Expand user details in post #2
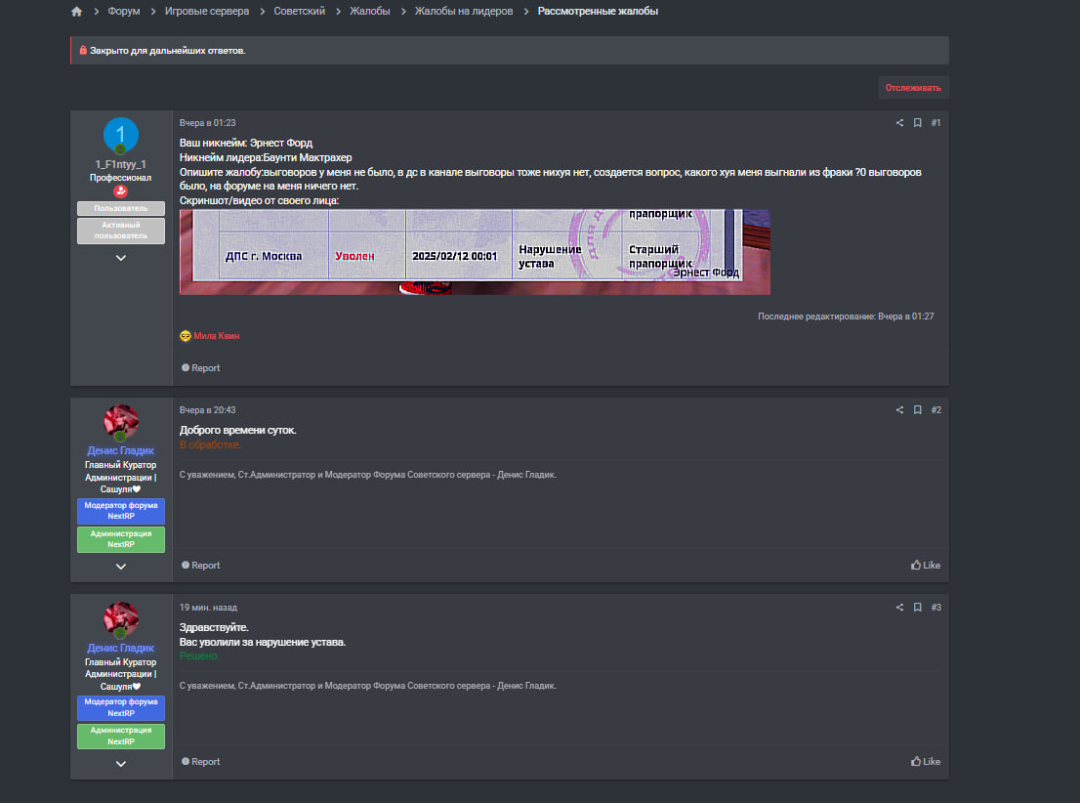1080x803 pixels. [x=121, y=566]
